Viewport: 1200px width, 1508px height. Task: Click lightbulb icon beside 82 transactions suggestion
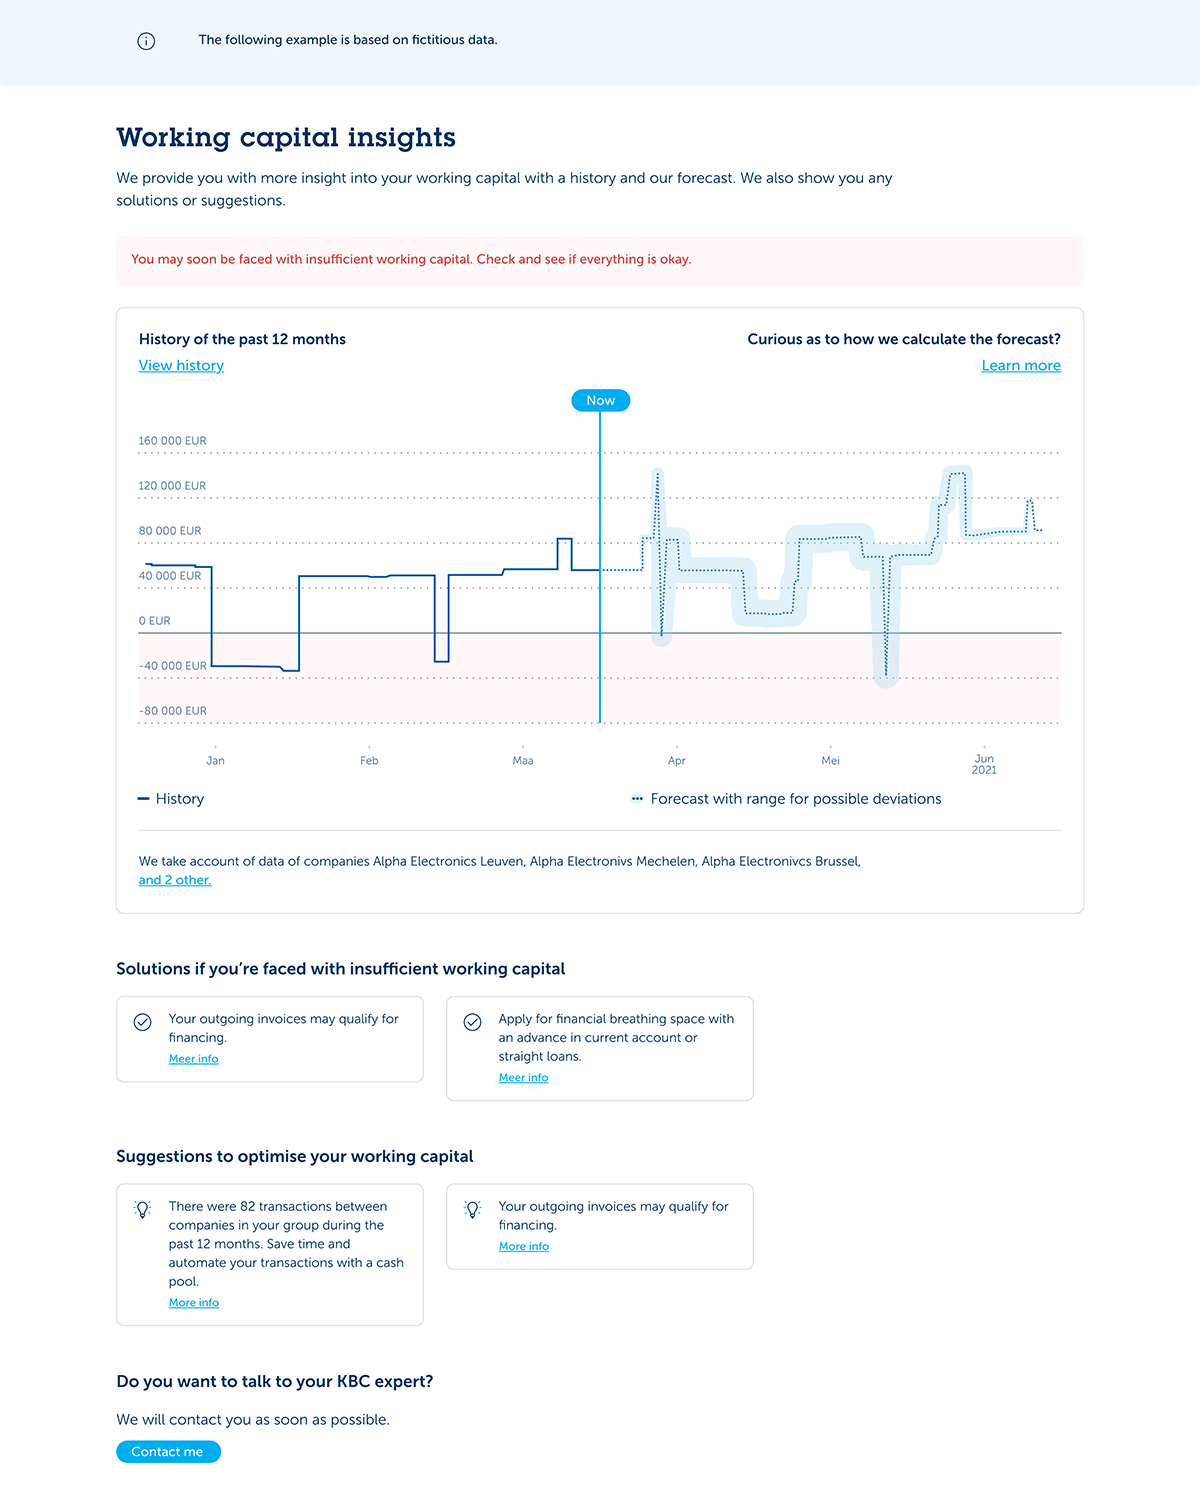(143, 1209)
